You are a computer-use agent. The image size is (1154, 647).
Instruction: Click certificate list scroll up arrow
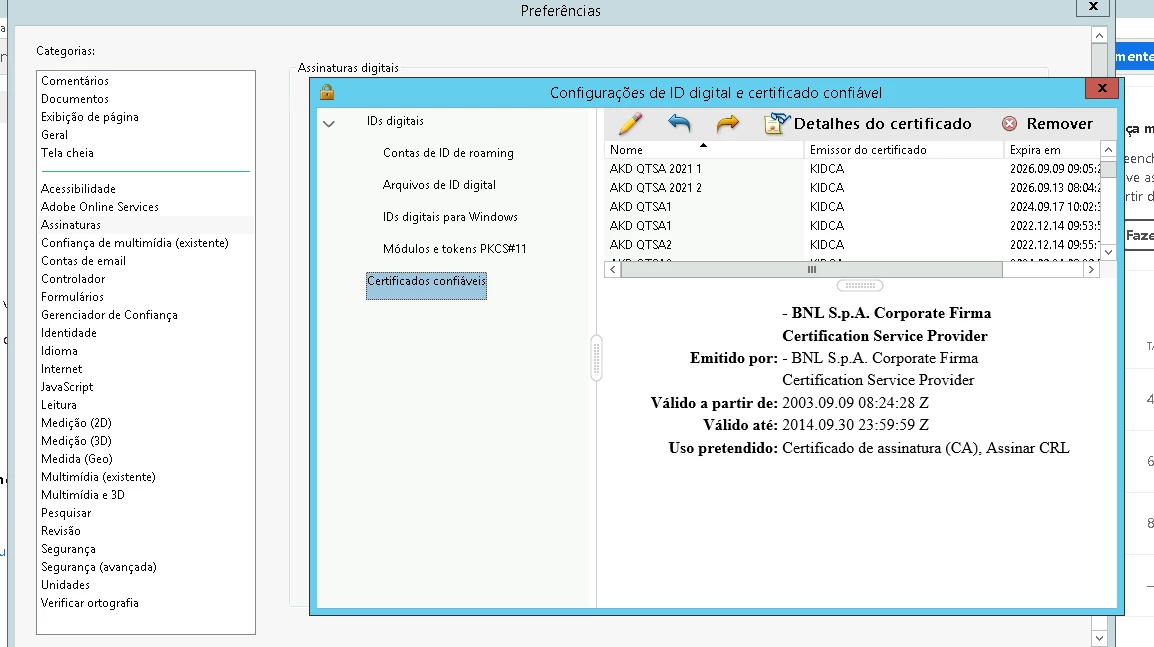pyautogui.click(x=1108, y=149)
